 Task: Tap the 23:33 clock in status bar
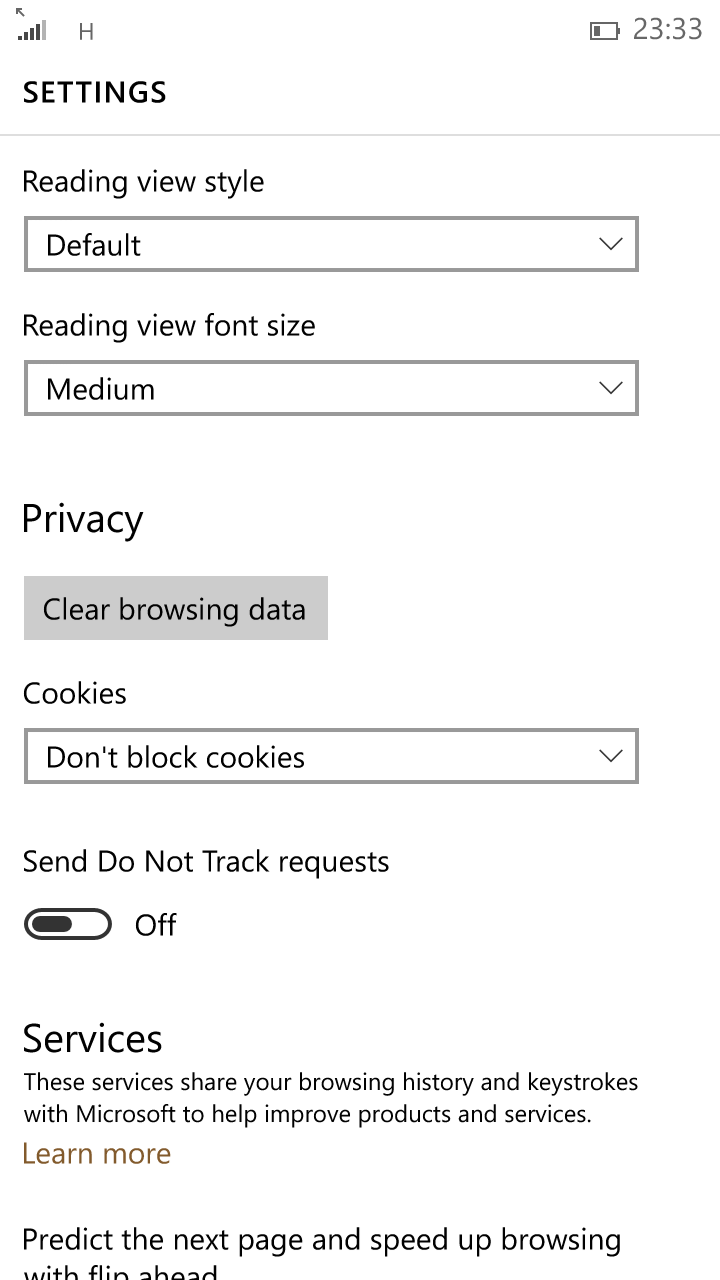pyautogui.click(x=668, y=30)
